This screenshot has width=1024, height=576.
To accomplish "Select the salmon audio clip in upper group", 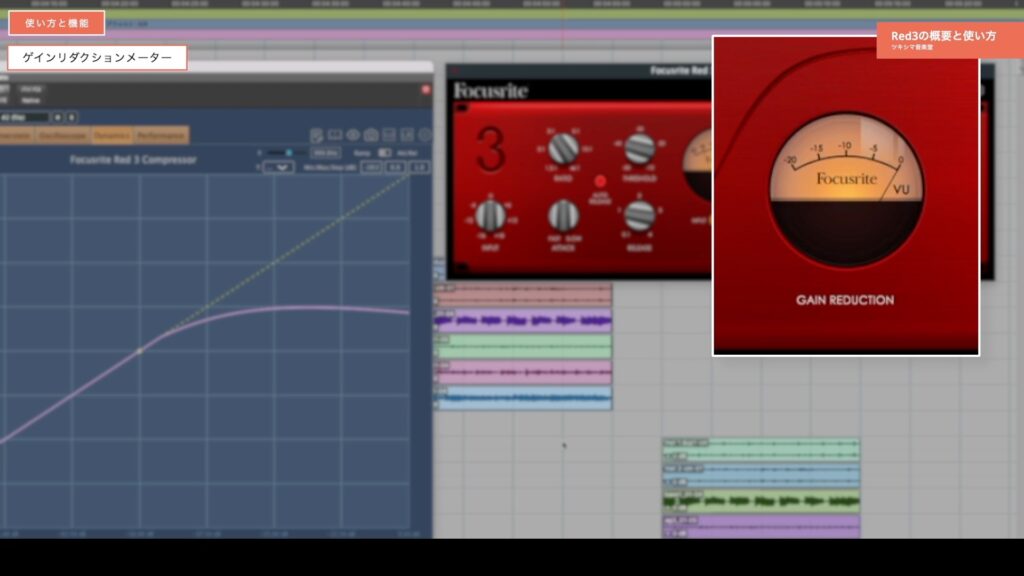I will tap(523, 296).
